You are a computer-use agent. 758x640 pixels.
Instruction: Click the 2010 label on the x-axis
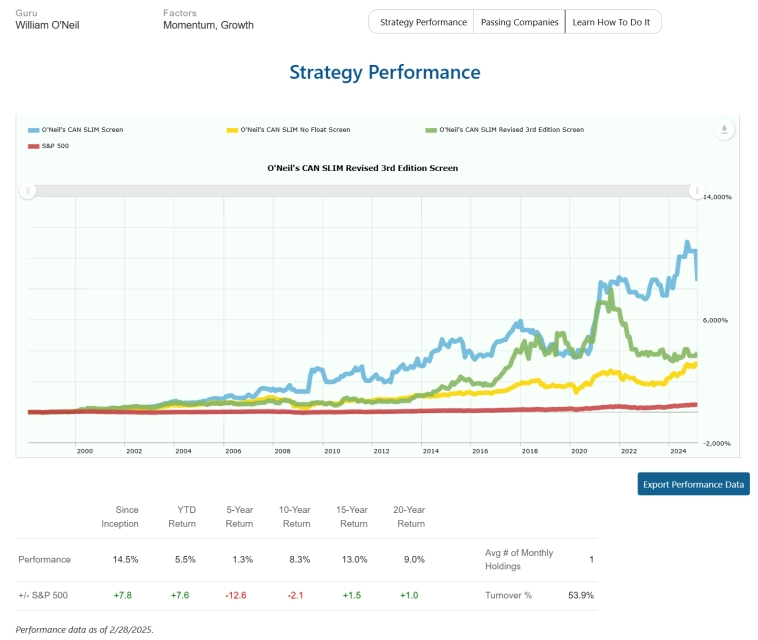[331, 452]
